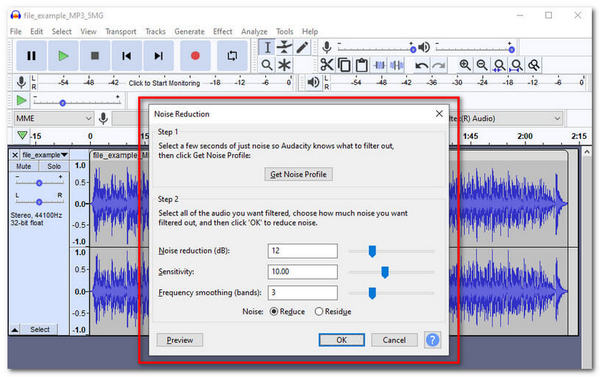Click the recording meter microphone icon

click(x=21, y=82)
